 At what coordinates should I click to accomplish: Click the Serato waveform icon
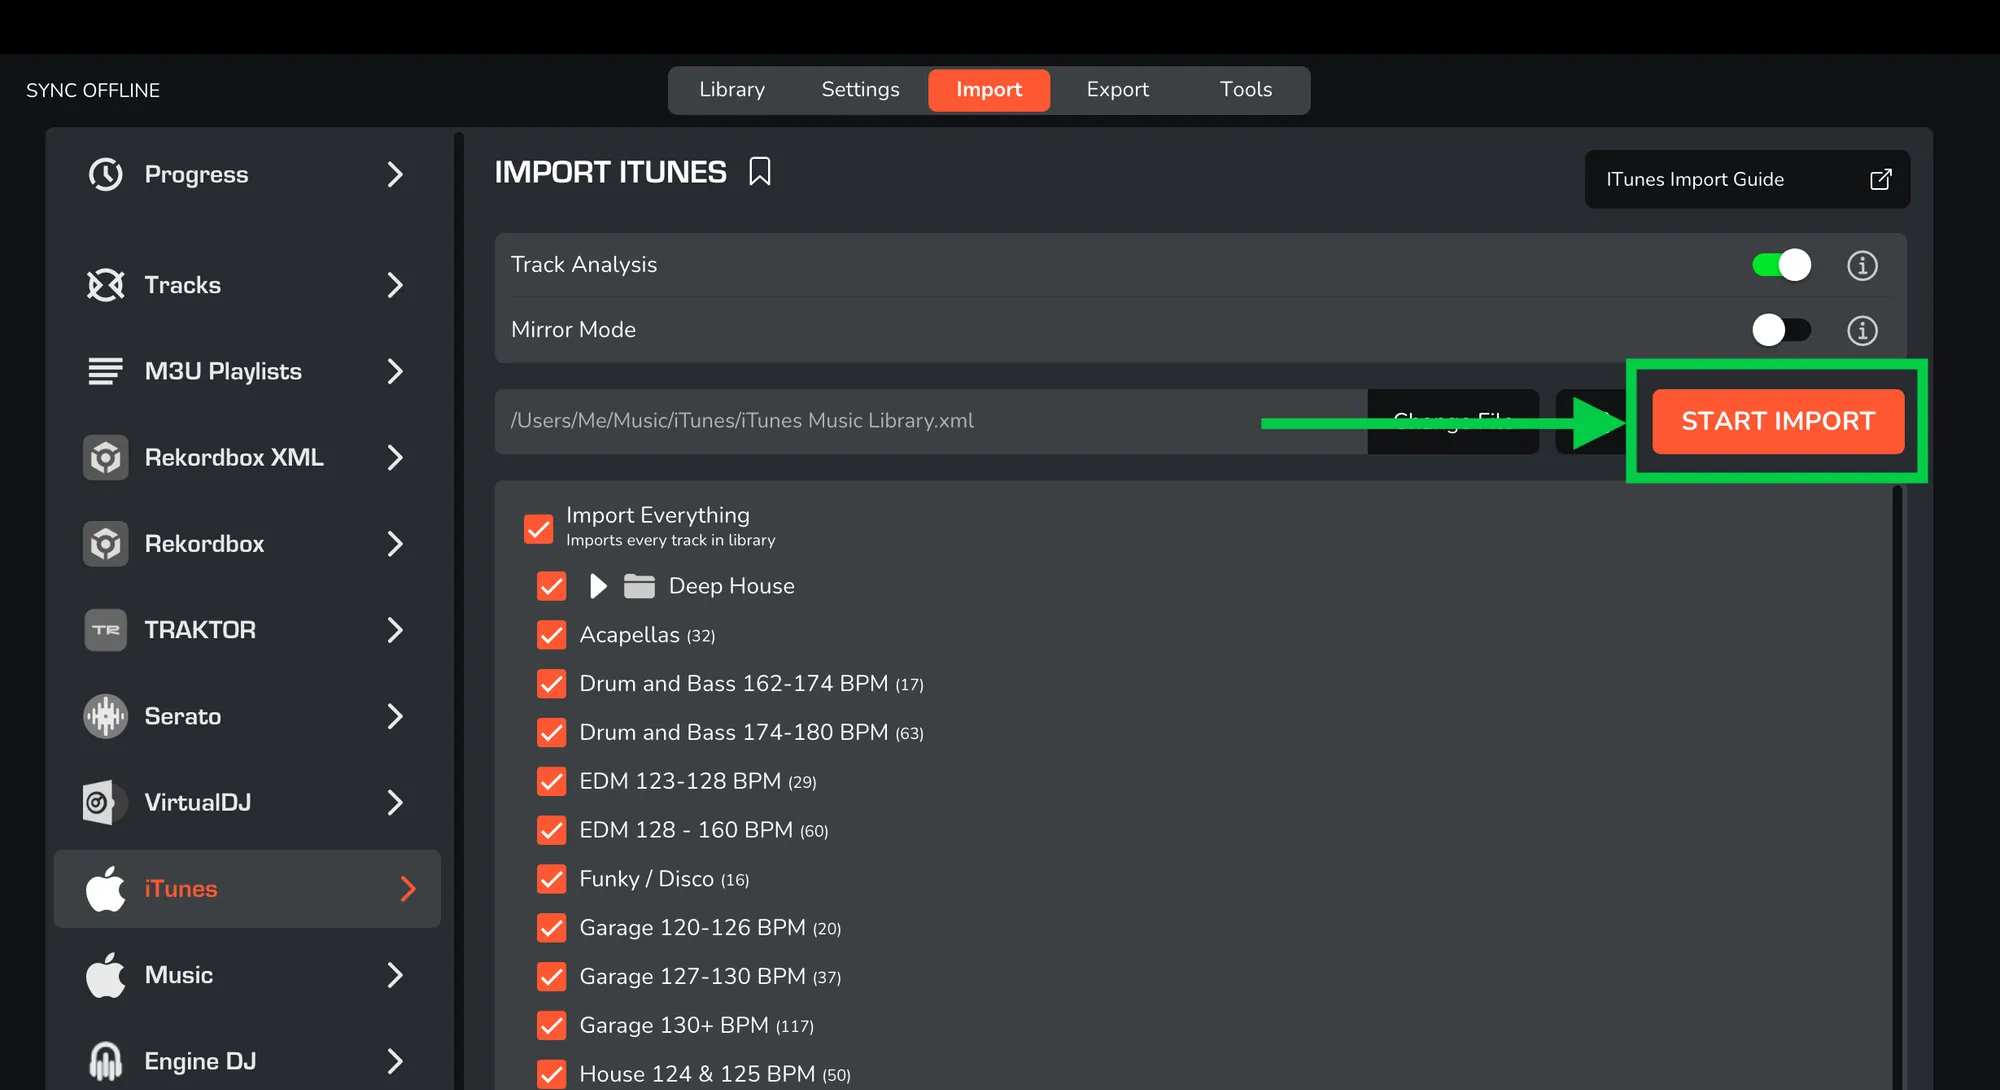click(105, 716)
